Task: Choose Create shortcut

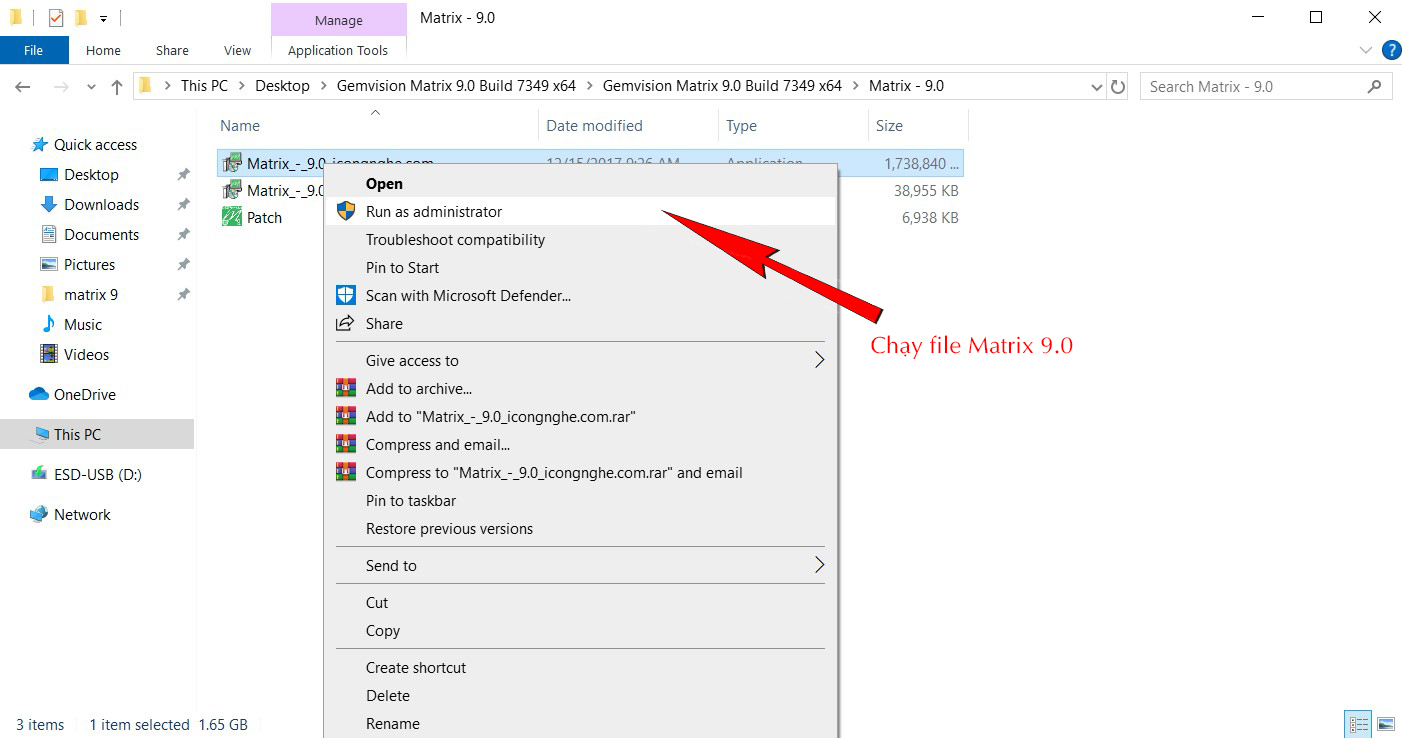Action: tap(580, 668)
